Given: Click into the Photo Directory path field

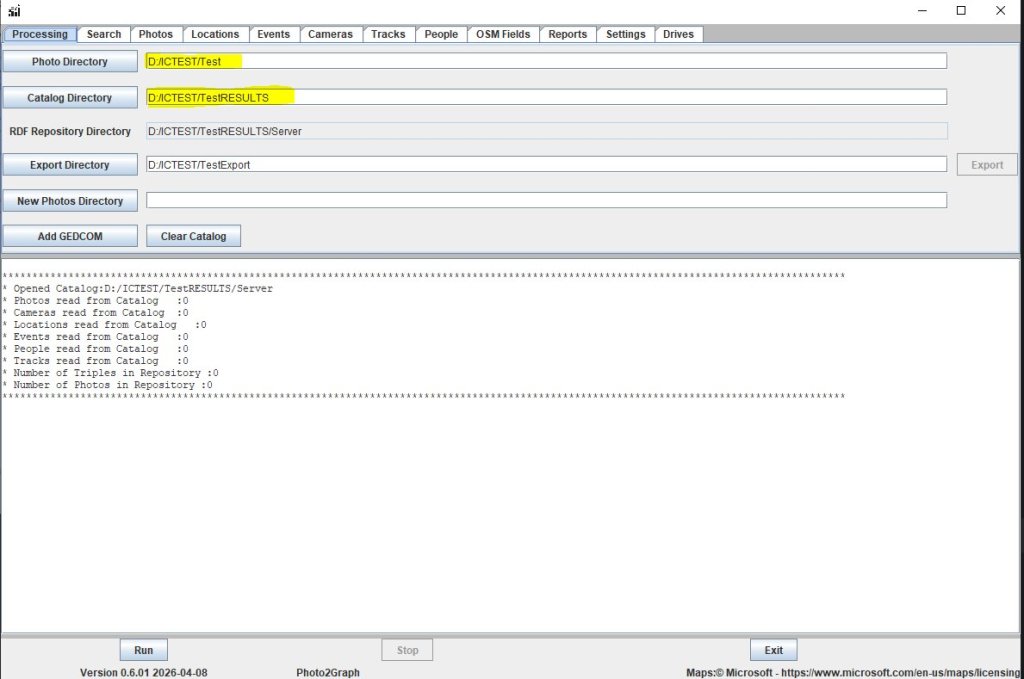Looking at the screenshot, I should (x=545, y=61).
